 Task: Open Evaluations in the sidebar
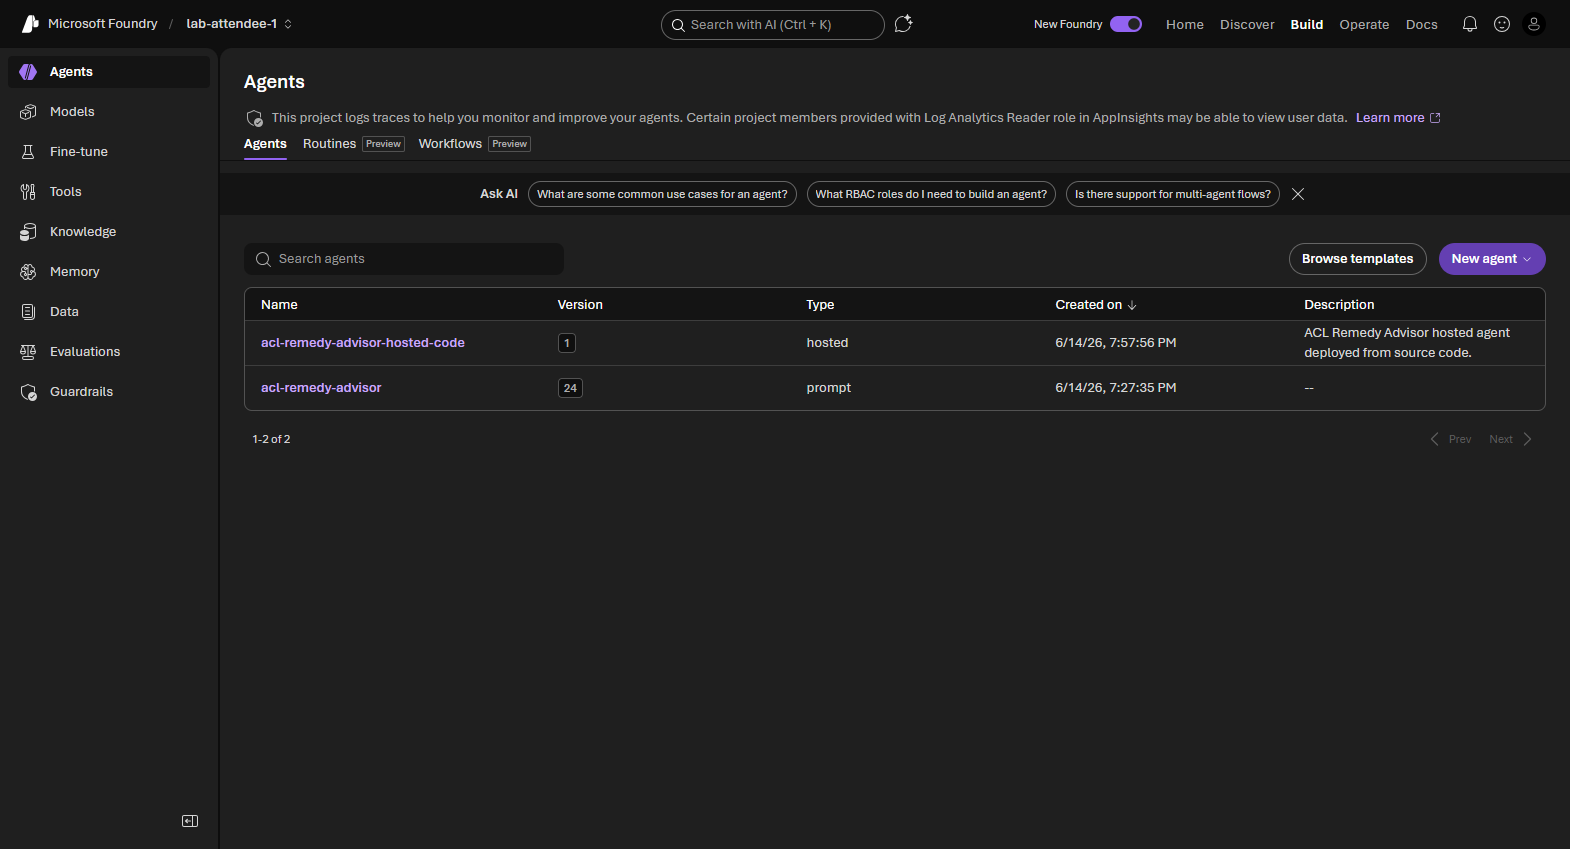[109, 352]
